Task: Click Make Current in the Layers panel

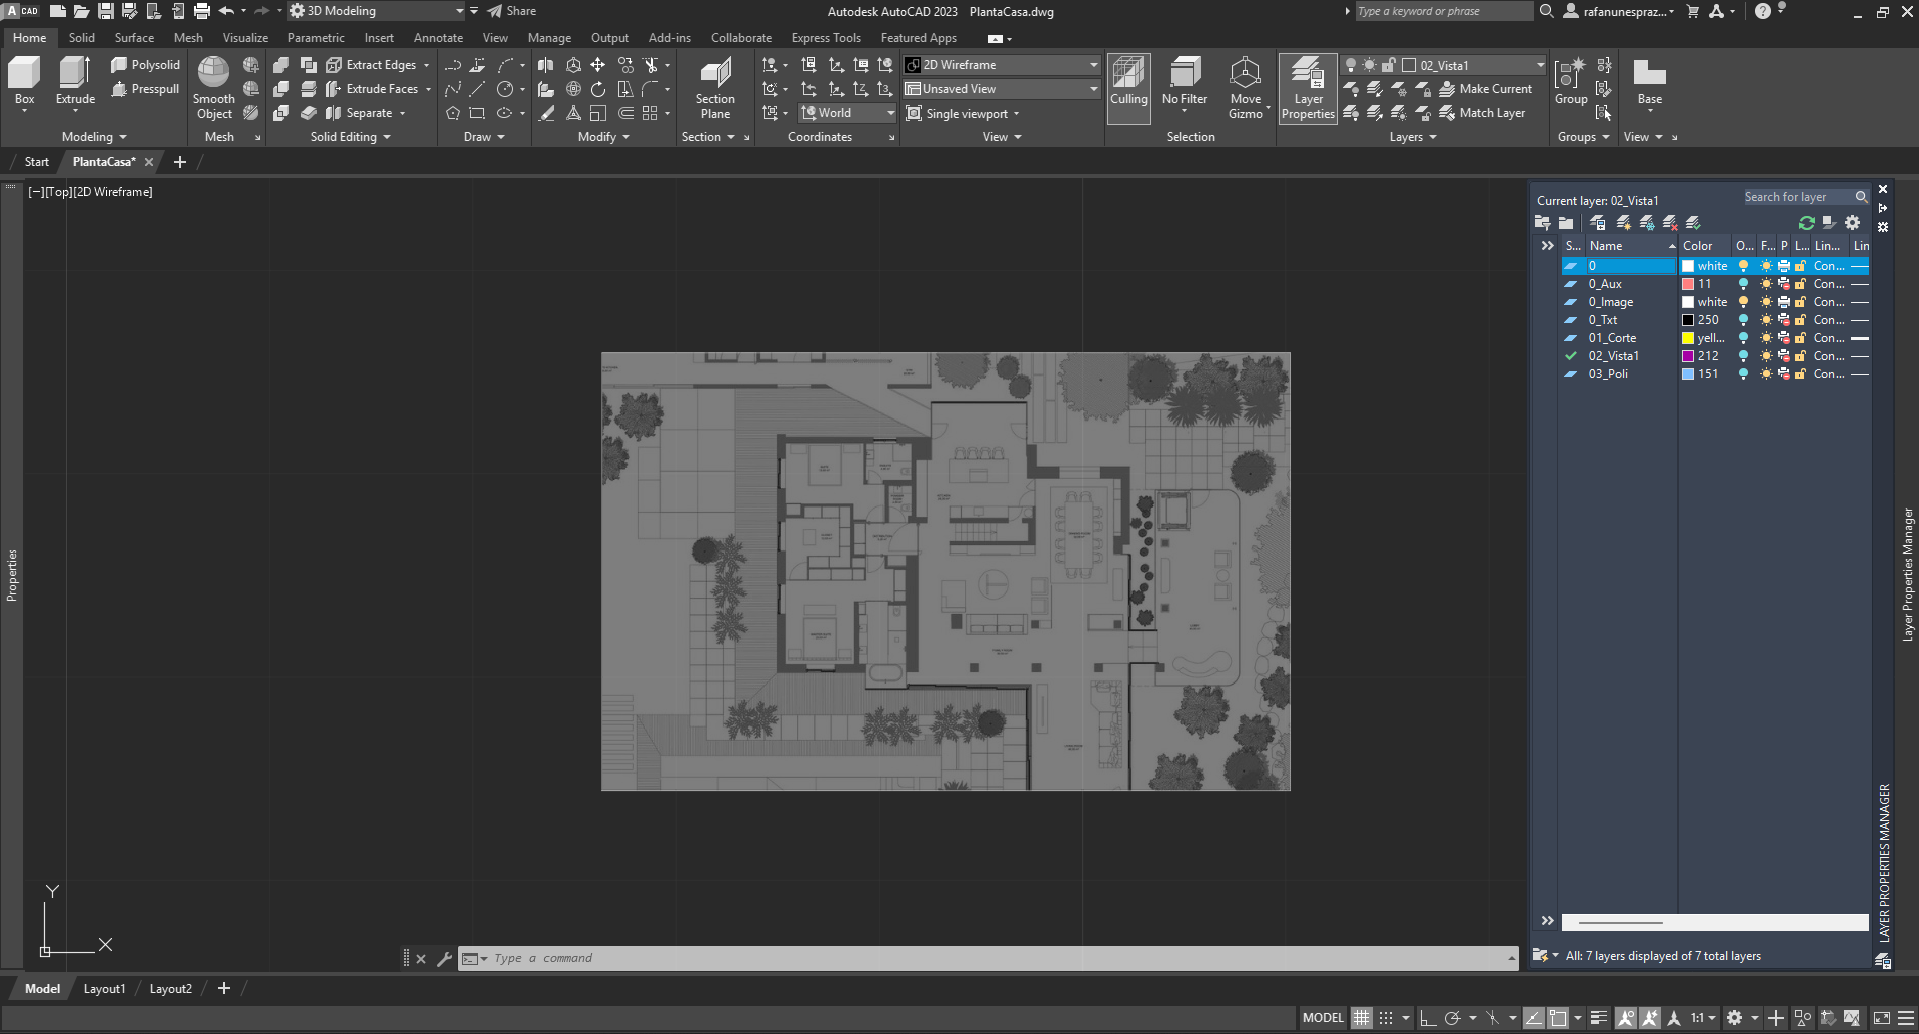Action: click(x=1488, y=88)
